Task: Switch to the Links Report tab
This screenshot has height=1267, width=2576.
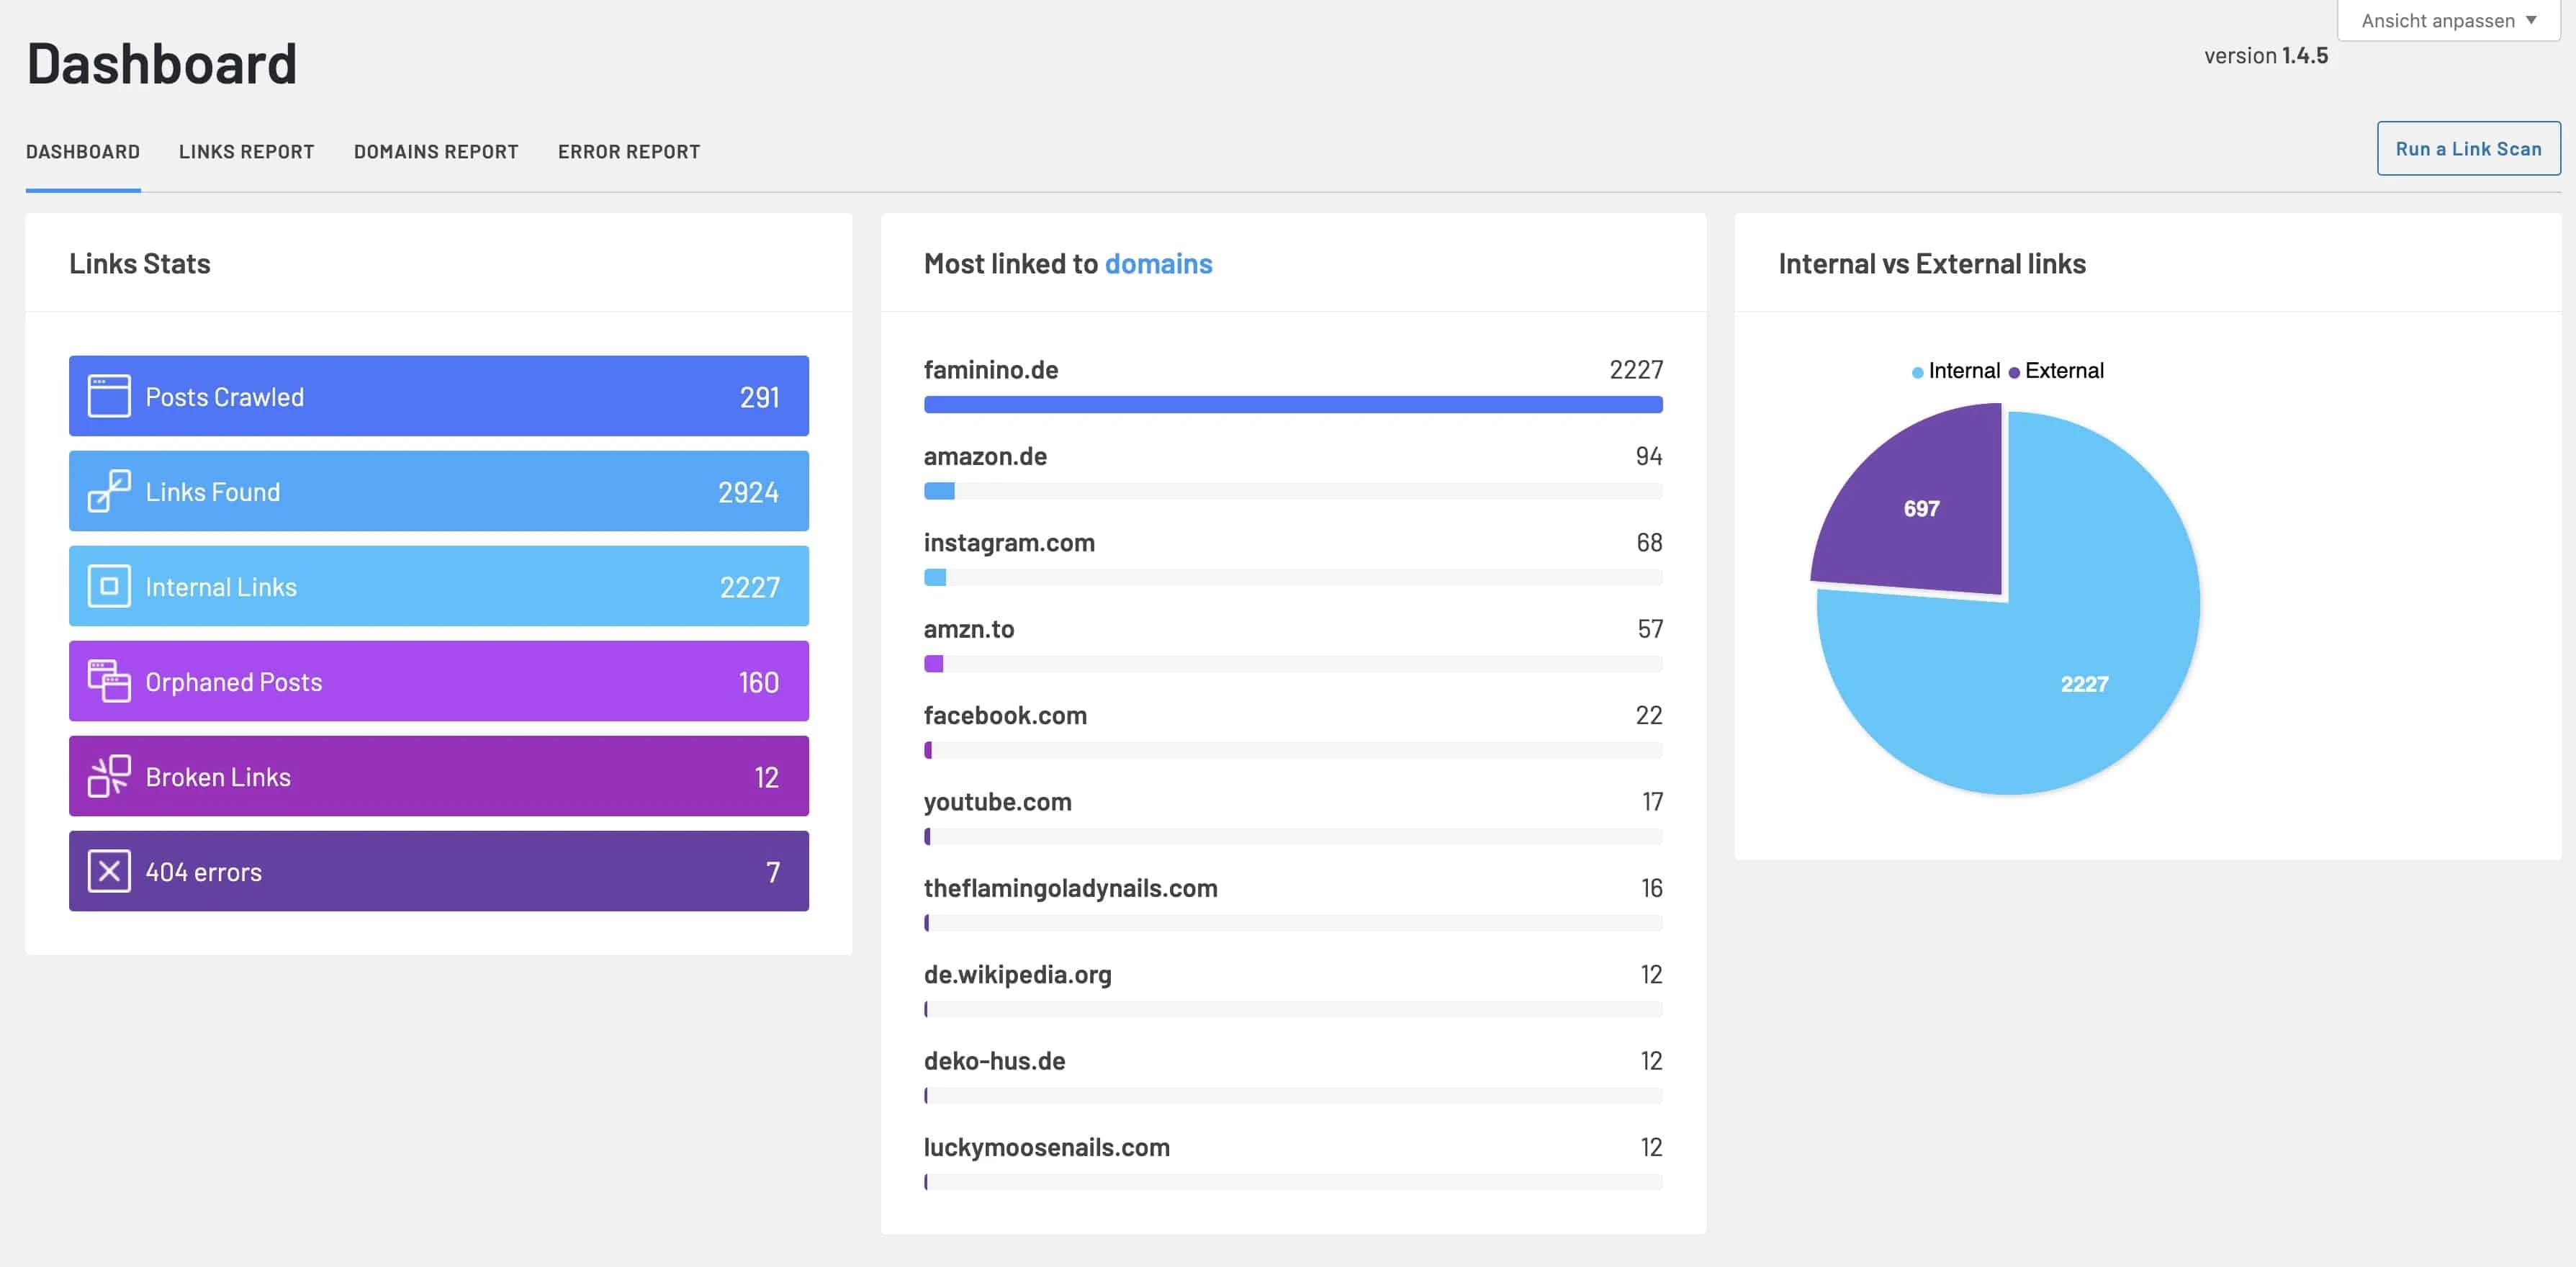Action: (x=246, y=151)
